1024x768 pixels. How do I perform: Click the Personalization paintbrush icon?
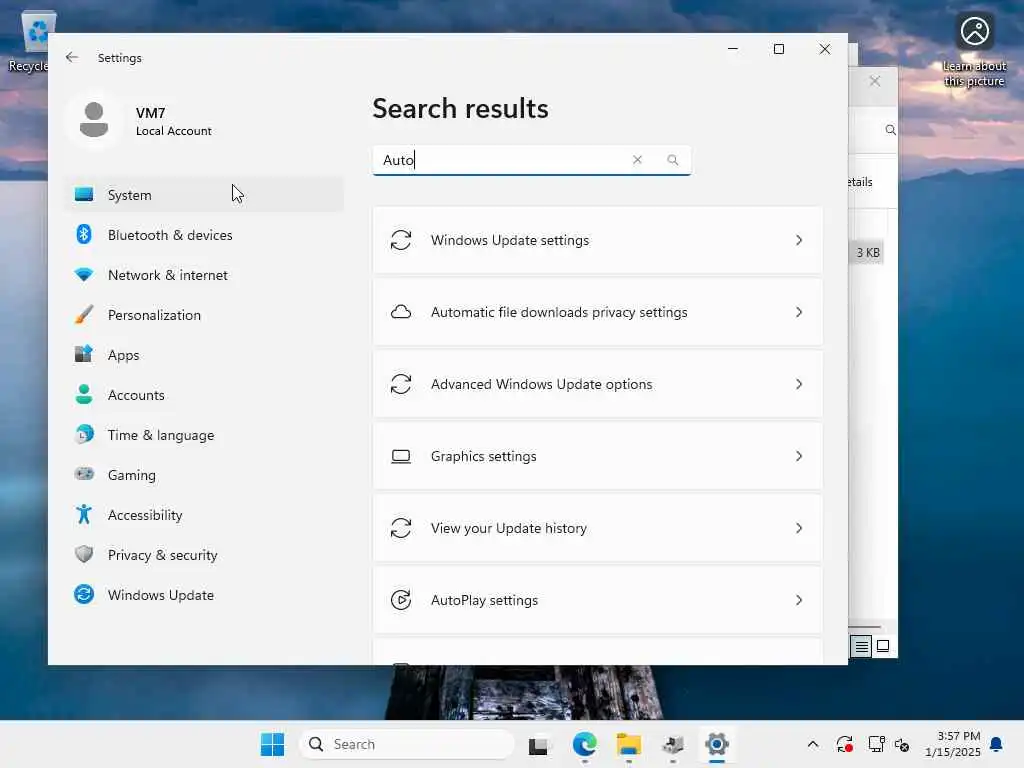click(84, 315)
